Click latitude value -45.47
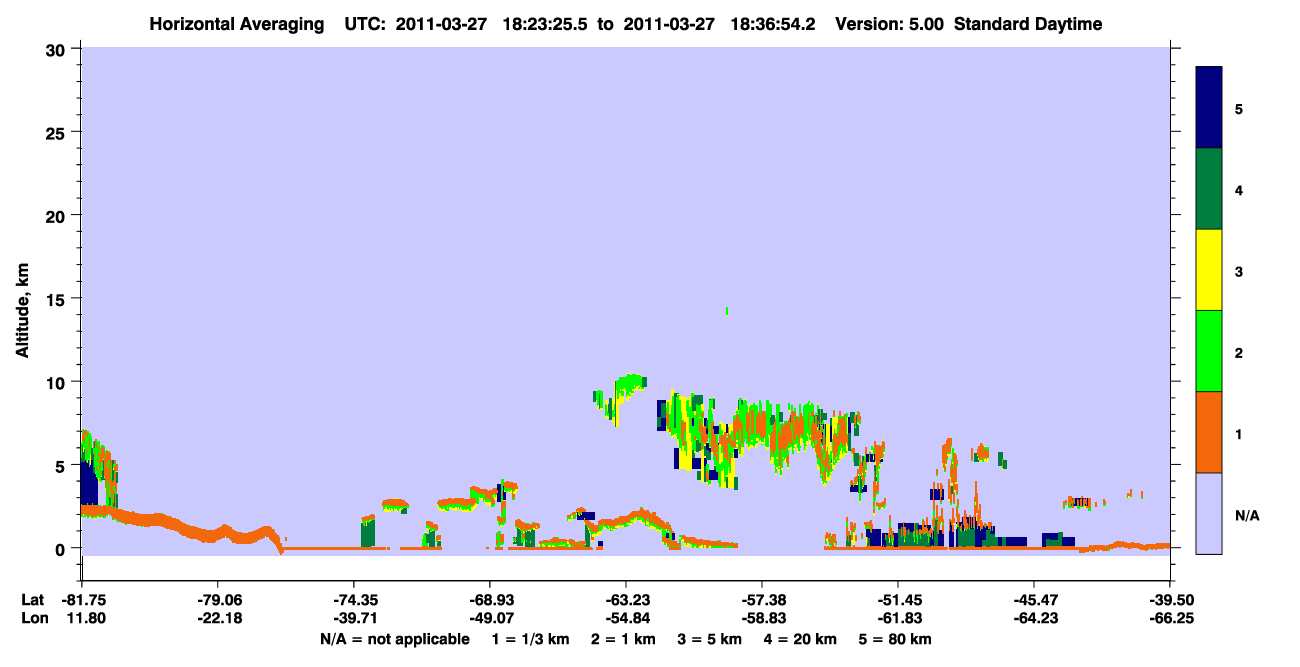This screenshot has width=1300, height=667. [1034, 600]
